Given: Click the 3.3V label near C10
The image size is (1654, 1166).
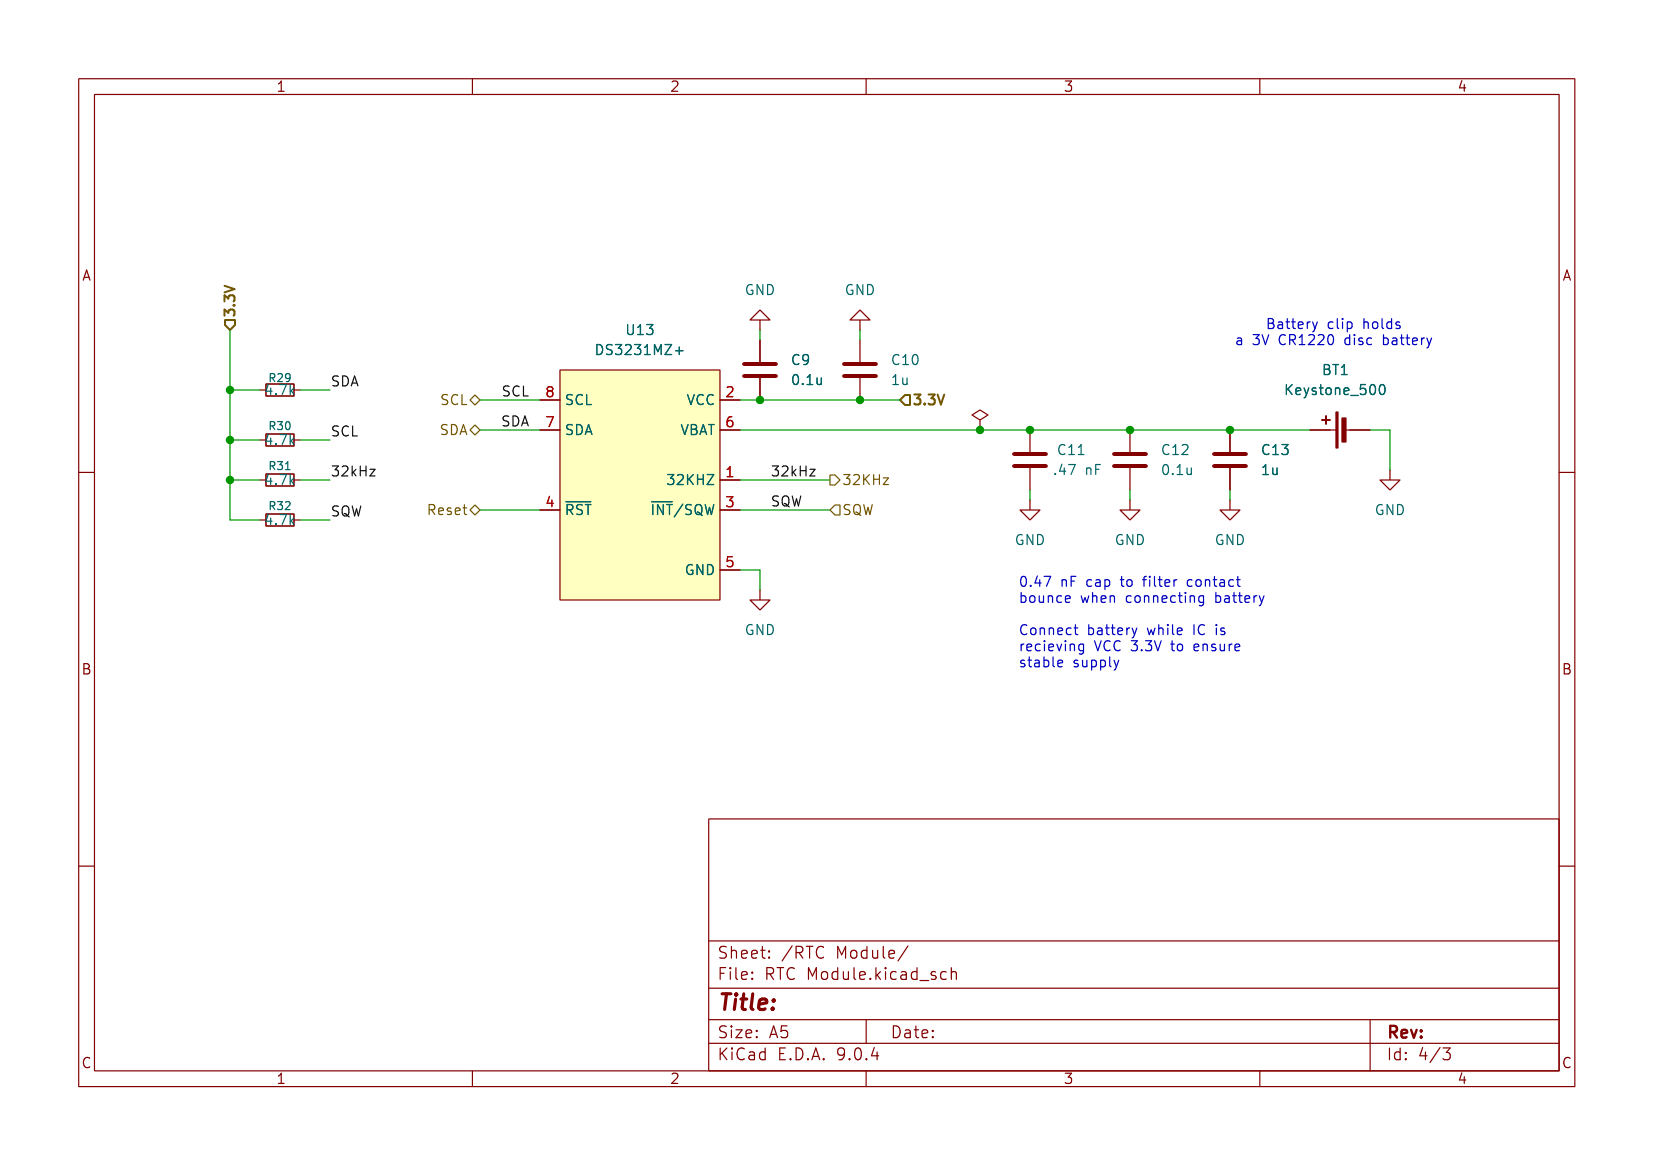Looking at the screenshot, I should tap(922, 400).
